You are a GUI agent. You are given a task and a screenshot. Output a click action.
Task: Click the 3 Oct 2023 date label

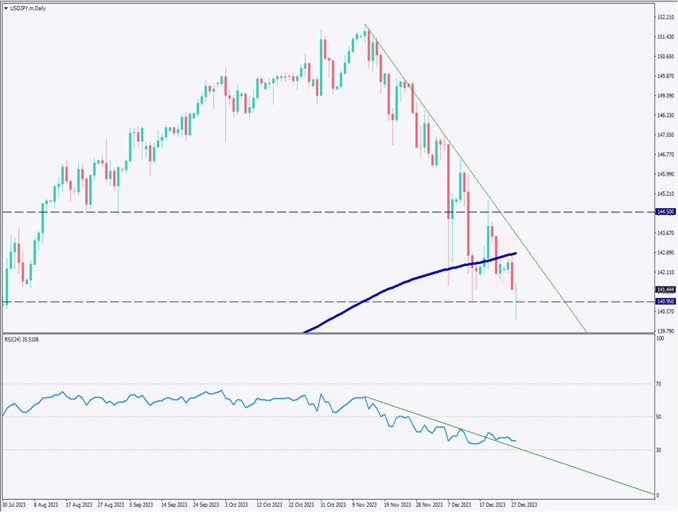240,506
